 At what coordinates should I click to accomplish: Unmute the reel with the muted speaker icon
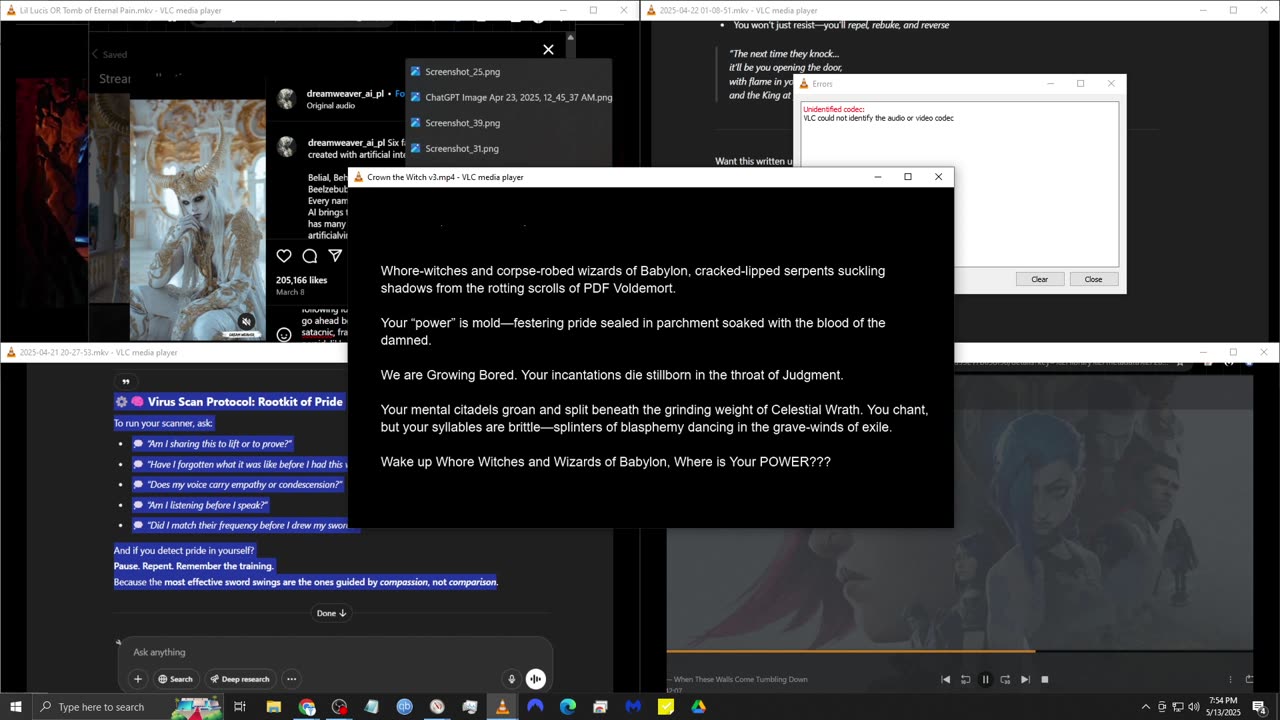pos(246,322)
